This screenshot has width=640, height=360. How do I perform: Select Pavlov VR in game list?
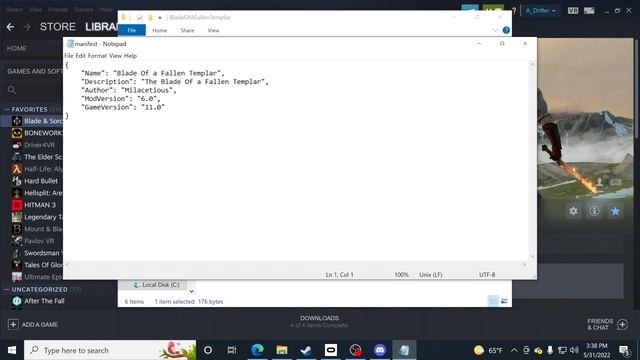tap(32, 241)
